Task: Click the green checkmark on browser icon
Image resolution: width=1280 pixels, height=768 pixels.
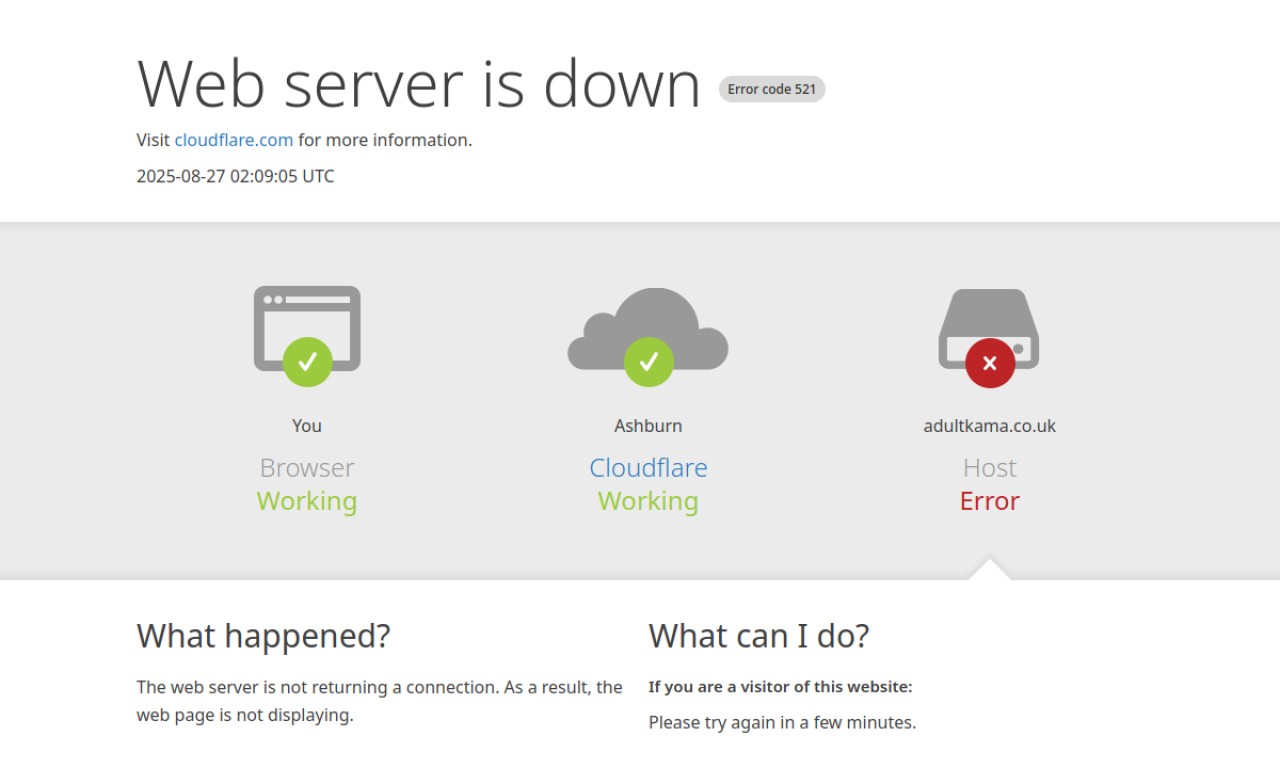Action: 307,362
